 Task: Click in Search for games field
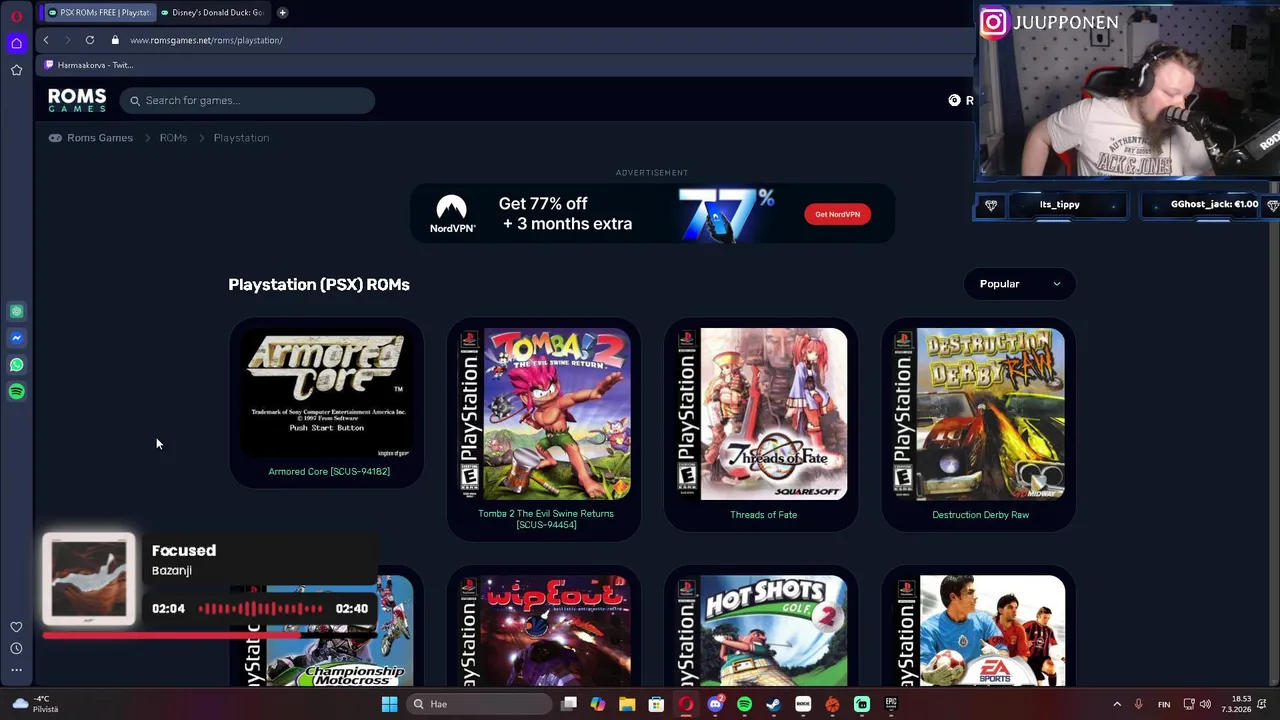coord(248,100)
